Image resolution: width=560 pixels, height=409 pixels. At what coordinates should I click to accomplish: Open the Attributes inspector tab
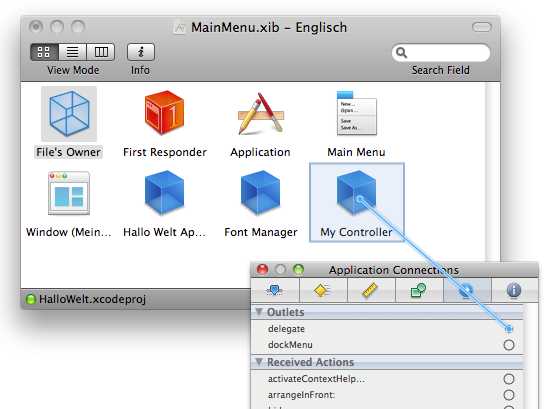point(275,290)
